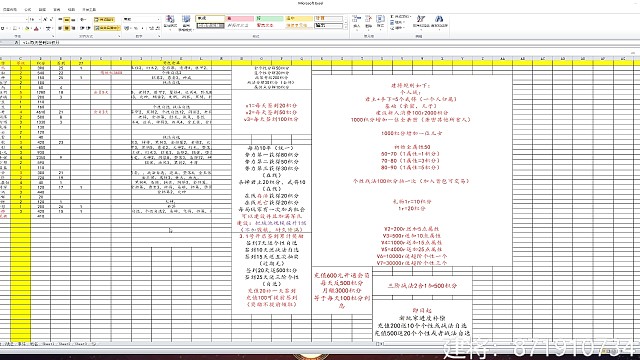The width and height of the screenshot is (640, 360).
Task: Expand the font color dropdown arrow
Action: point(40,29)
